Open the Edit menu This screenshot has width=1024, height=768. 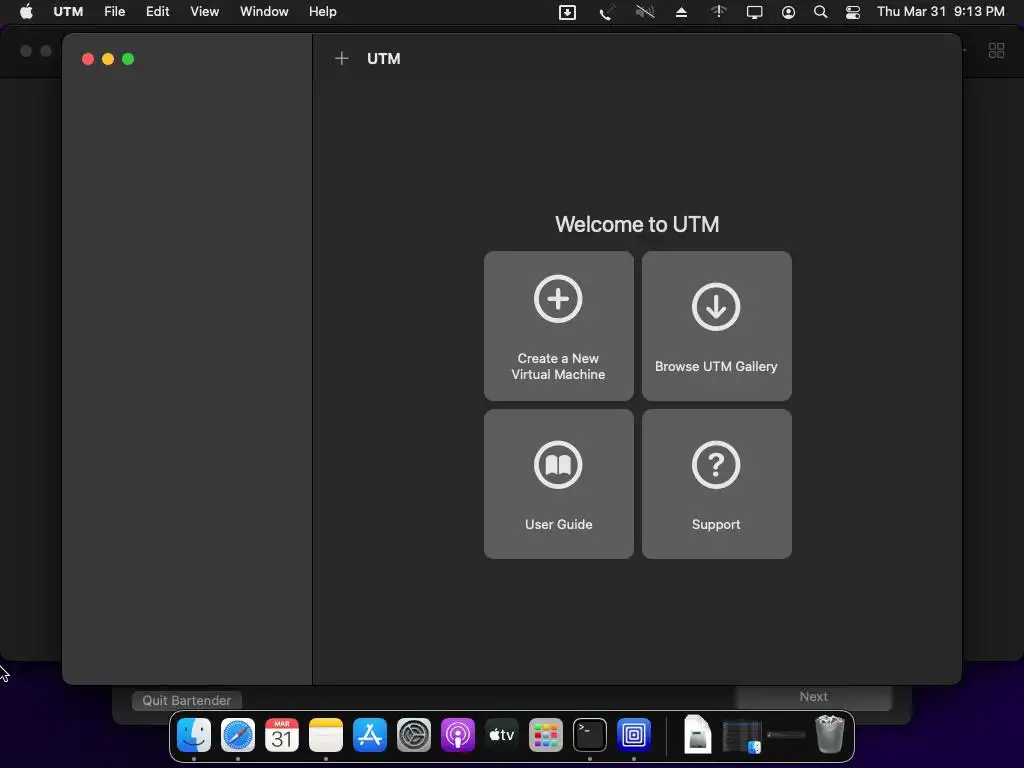[x=157, y=12]
